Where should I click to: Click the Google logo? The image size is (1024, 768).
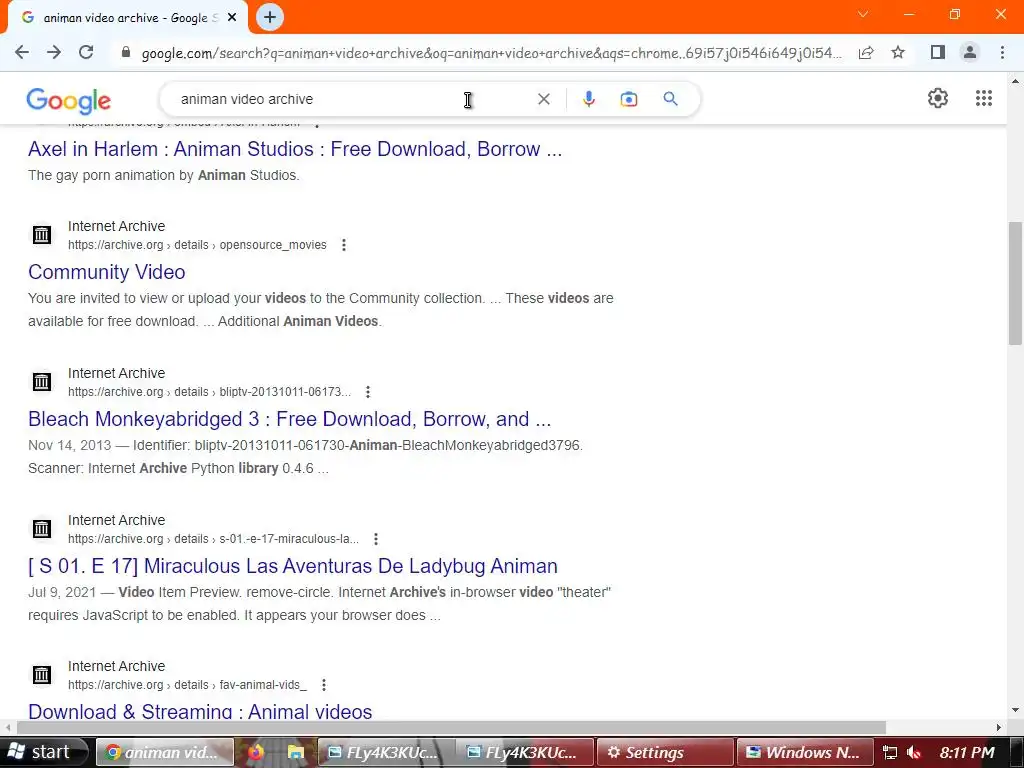pos(69,100)
